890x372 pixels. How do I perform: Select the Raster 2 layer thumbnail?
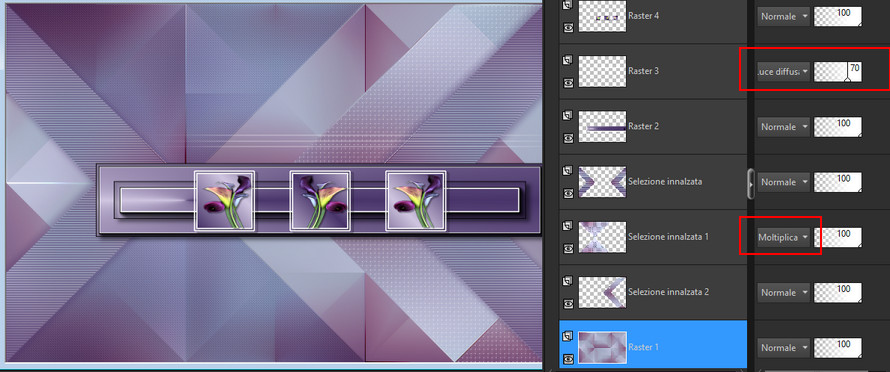602,126
